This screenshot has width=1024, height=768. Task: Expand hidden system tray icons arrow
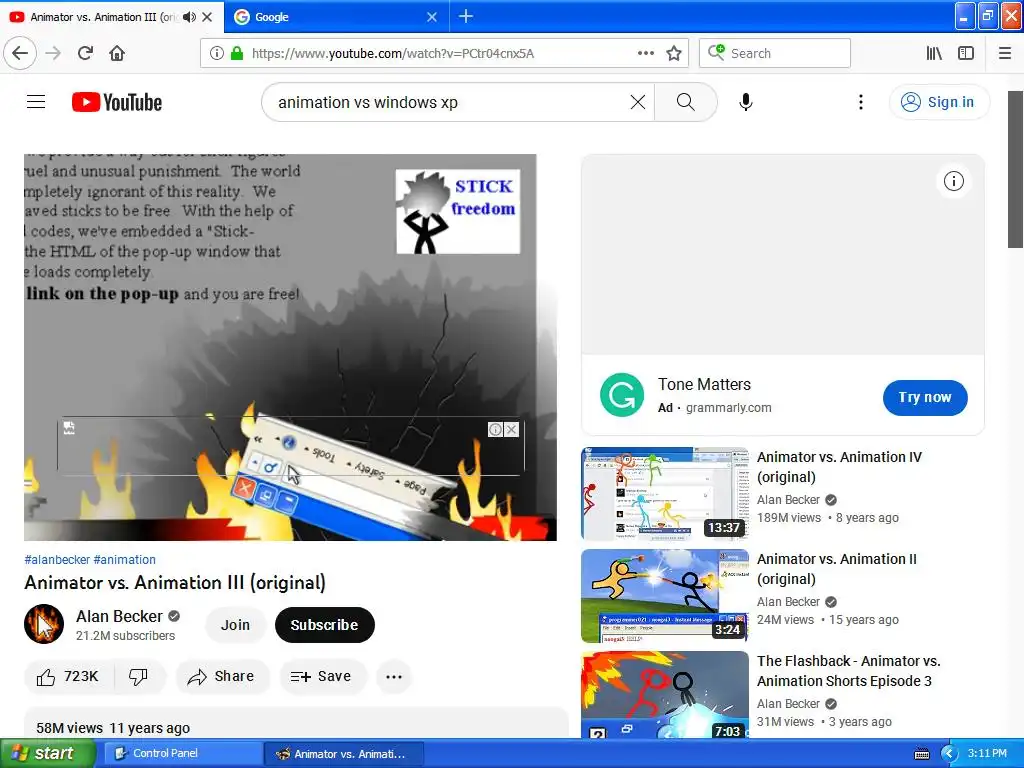click(x=949, y=754)
